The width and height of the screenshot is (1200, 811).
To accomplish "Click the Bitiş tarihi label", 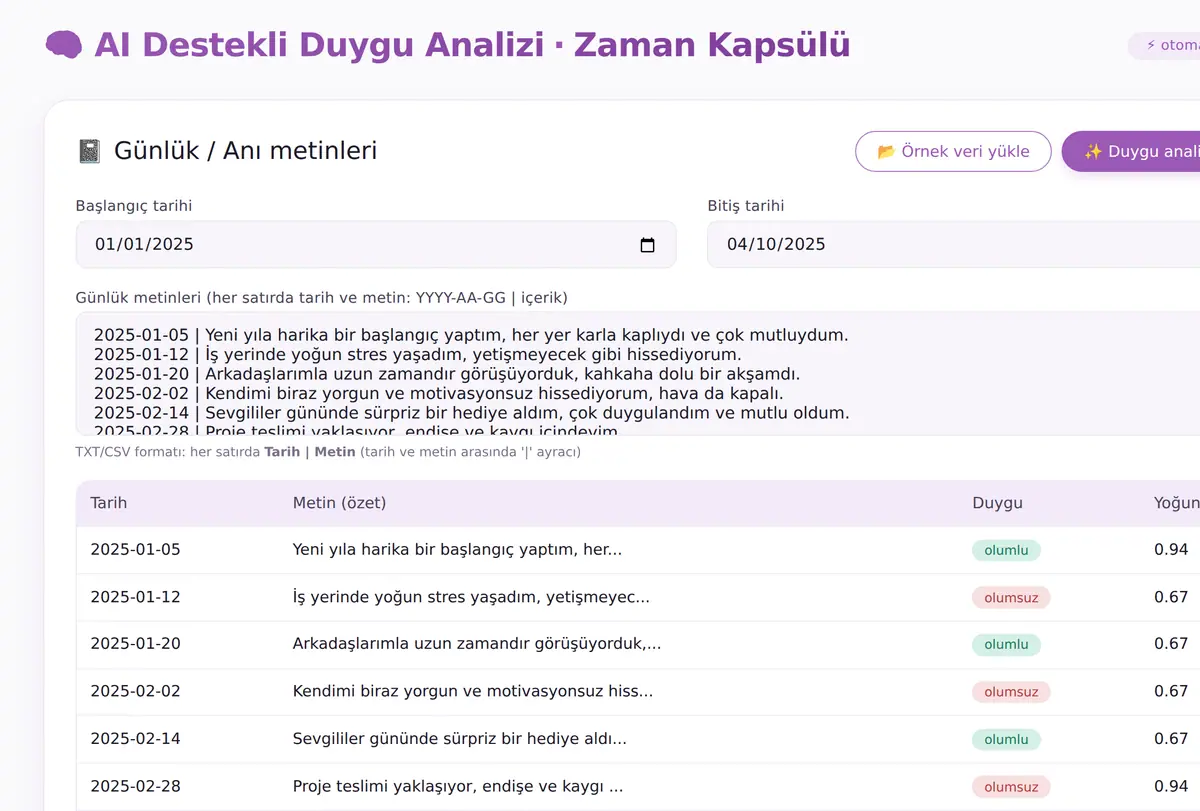I will click(746, 206).
